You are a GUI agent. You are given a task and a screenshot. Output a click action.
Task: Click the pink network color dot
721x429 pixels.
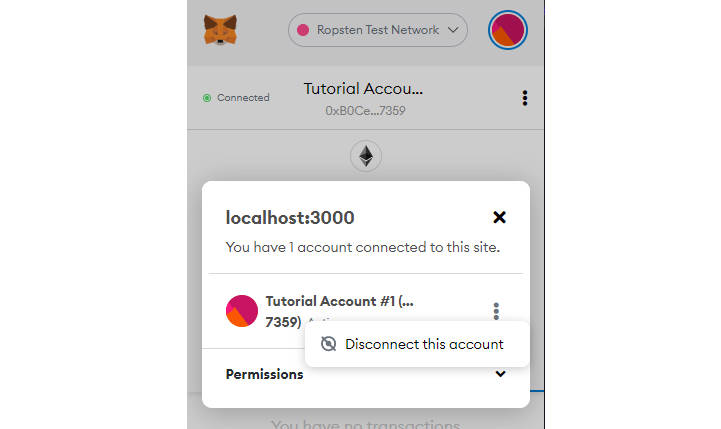pyautogui.click(x=303, y=30)
